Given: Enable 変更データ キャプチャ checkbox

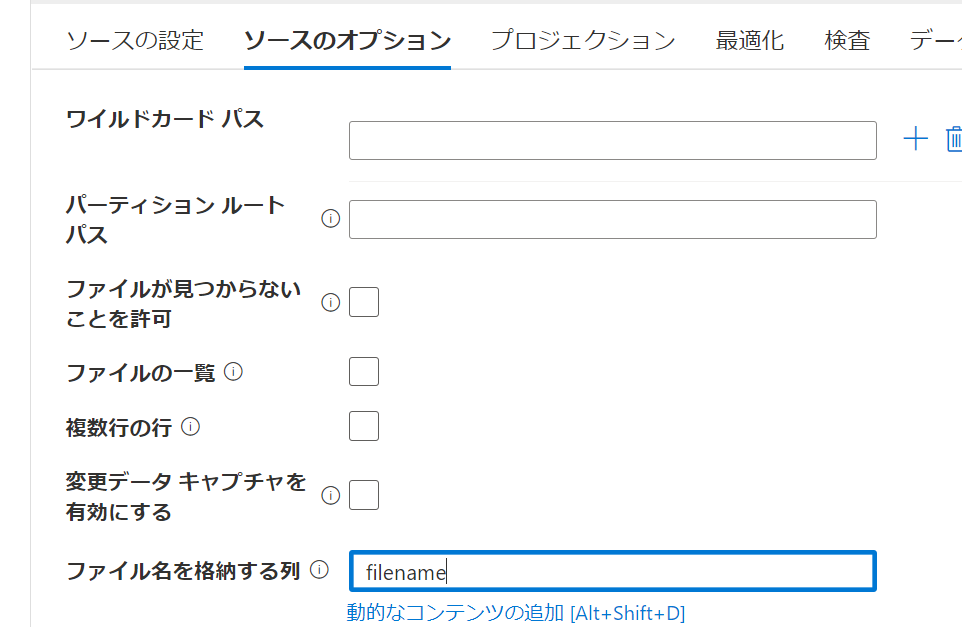Looking at the screenshot, I should tap(364, 495).
